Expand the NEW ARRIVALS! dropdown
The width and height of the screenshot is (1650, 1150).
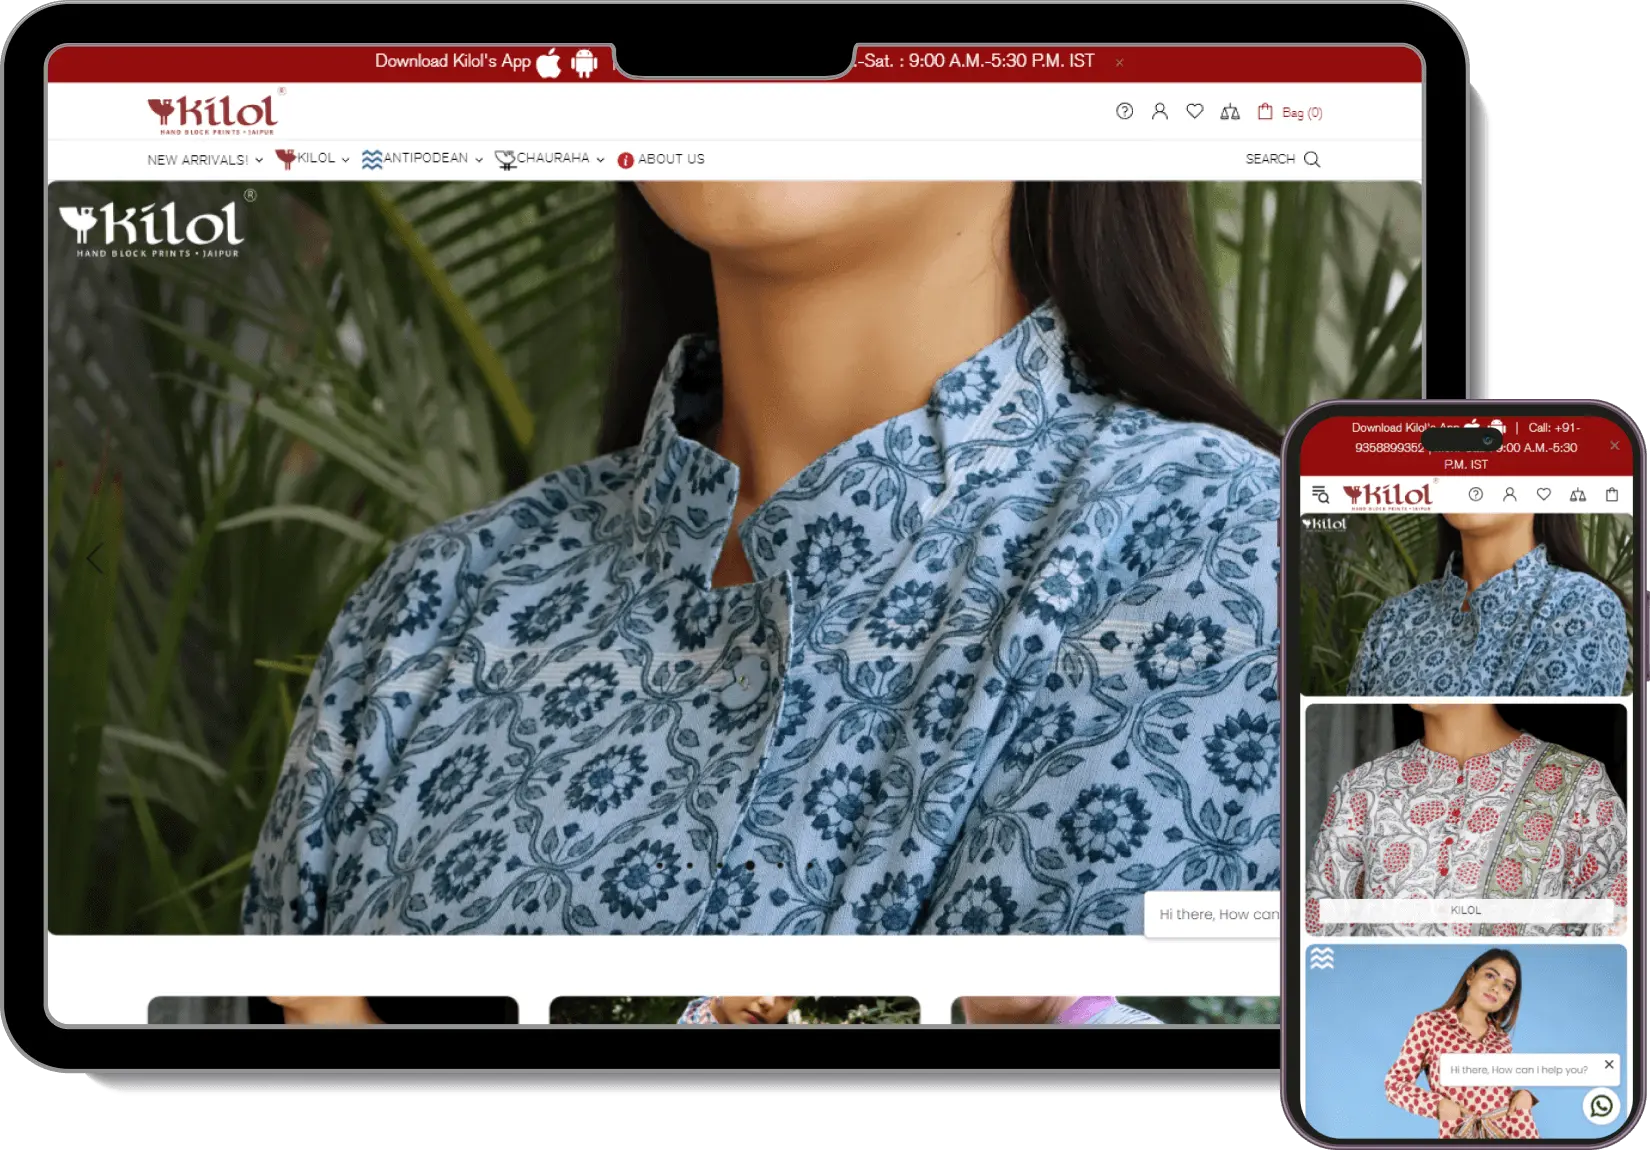[205, 159]
